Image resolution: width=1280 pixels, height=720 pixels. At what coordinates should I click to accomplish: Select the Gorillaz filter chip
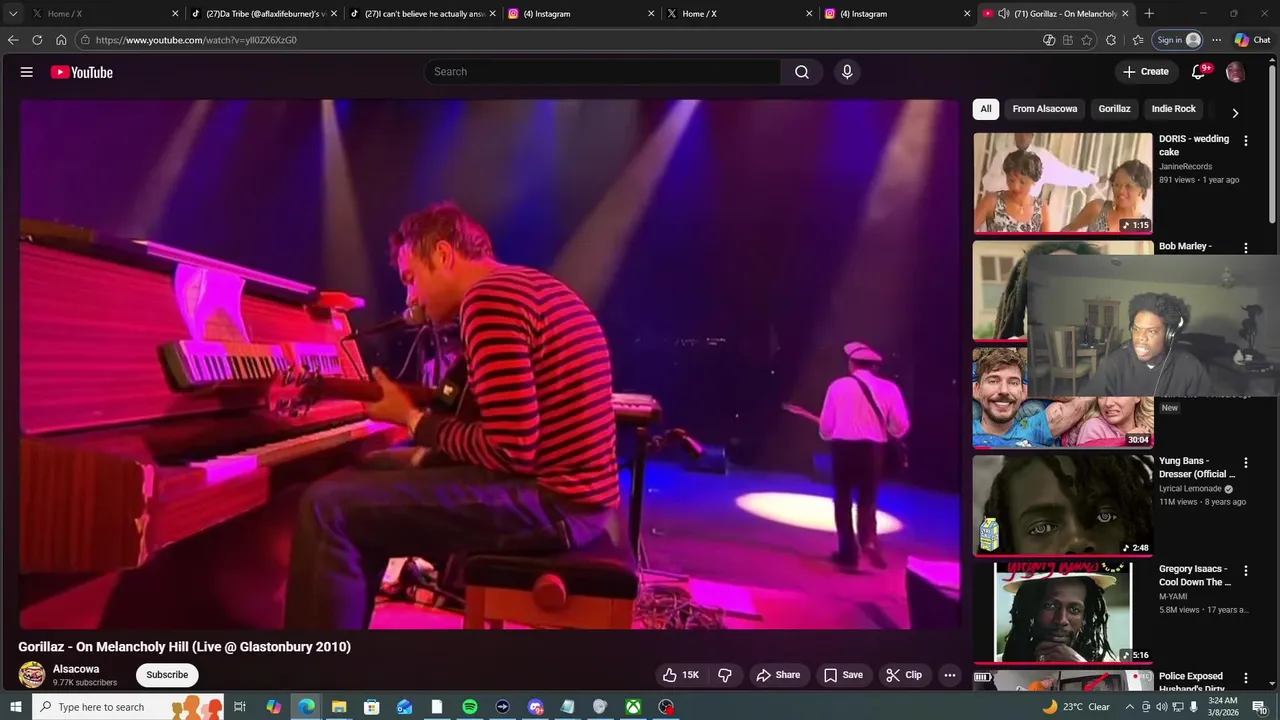coord(1115,109)
